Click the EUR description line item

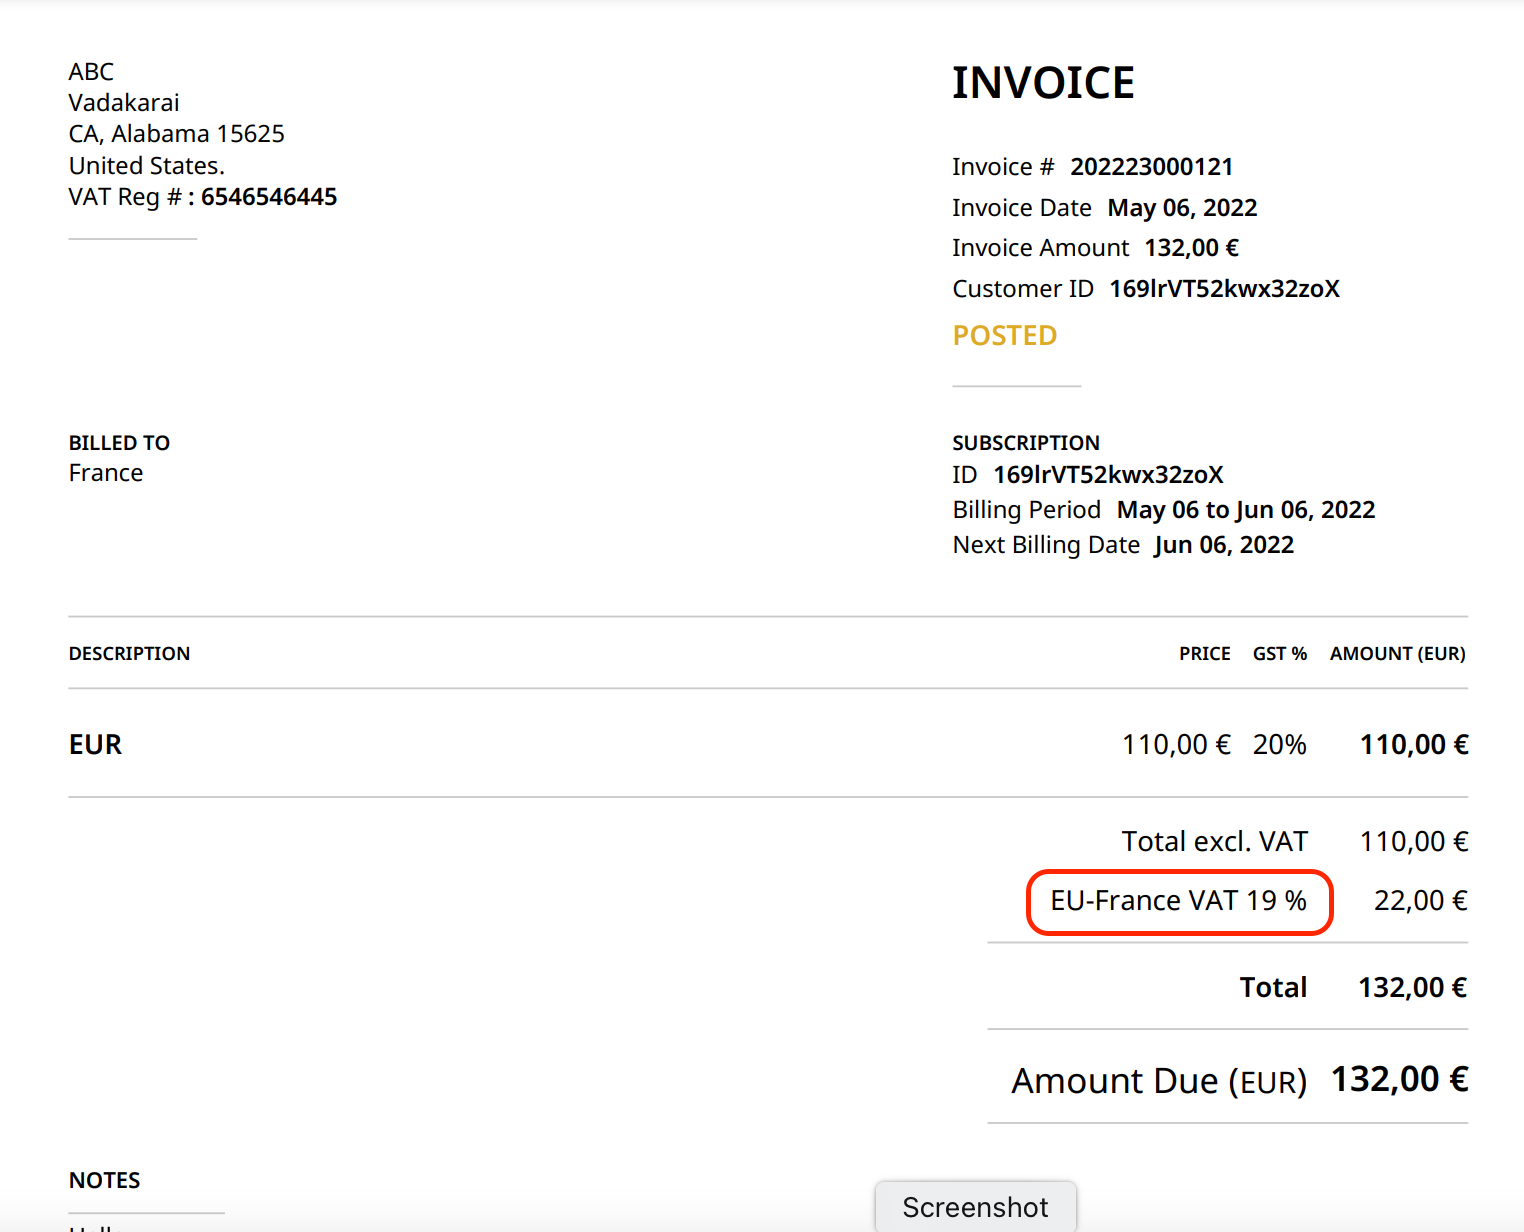[95, 743]
